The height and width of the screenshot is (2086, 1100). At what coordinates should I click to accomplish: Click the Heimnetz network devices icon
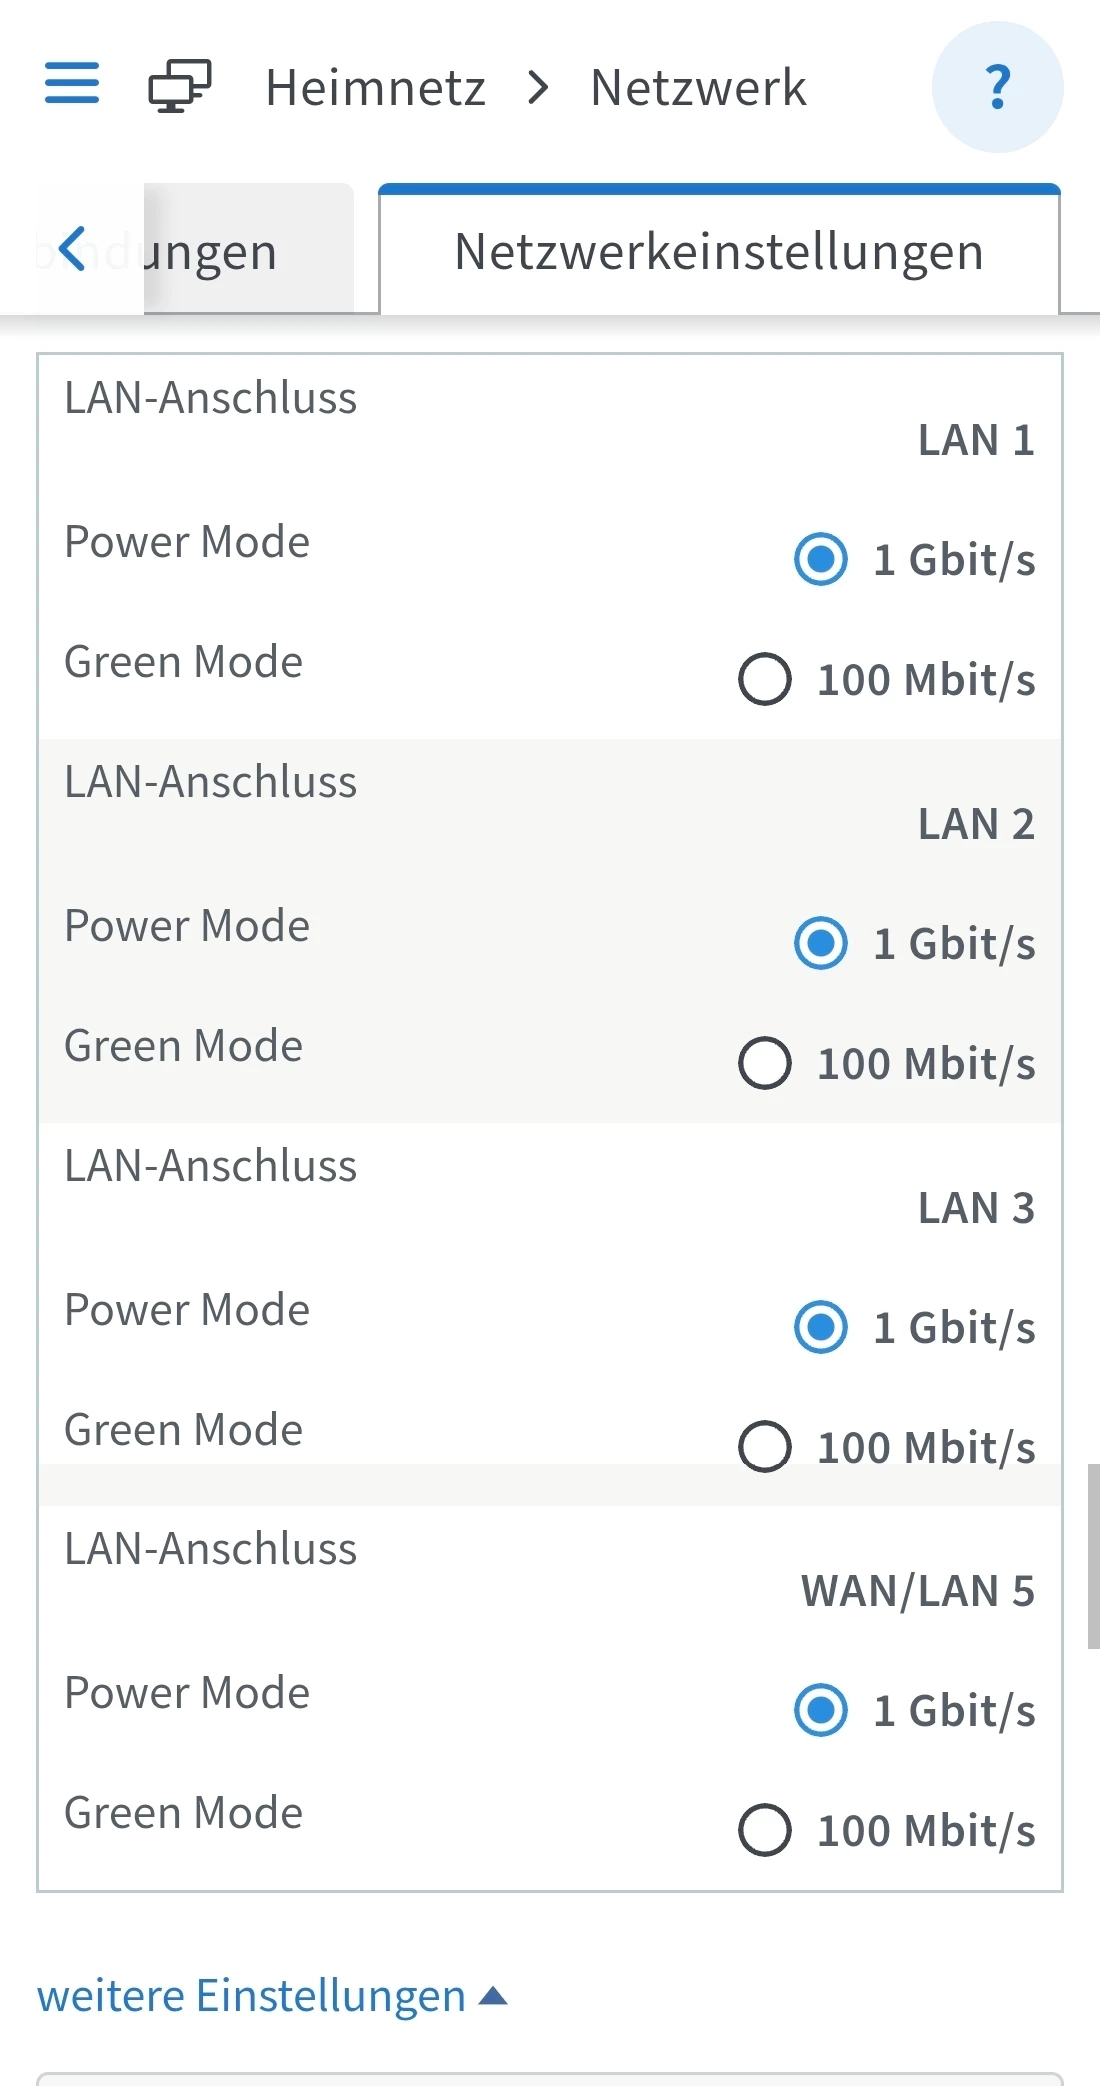click(180, 86)
